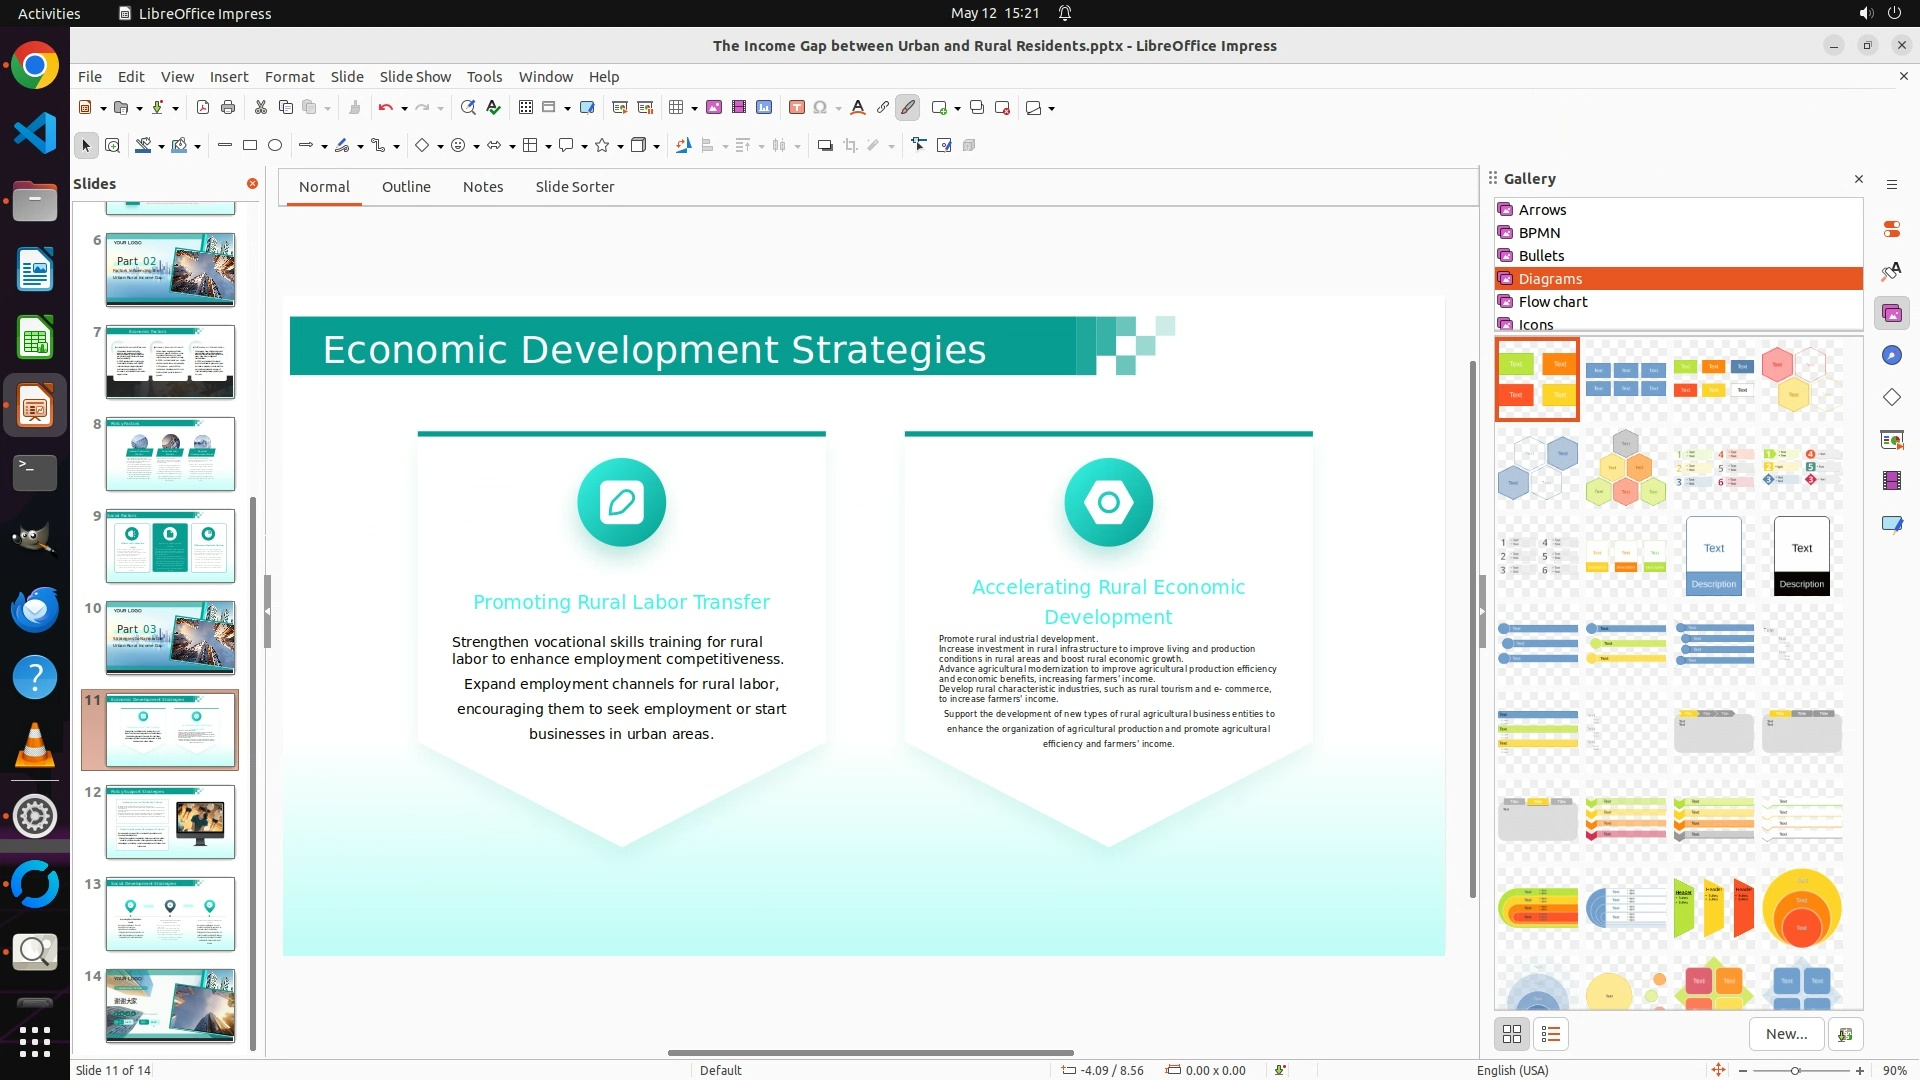Open the sidebar Properties deck icon
The height and width of the screenshot is (1080, 1920).
tap(1891, 230)
